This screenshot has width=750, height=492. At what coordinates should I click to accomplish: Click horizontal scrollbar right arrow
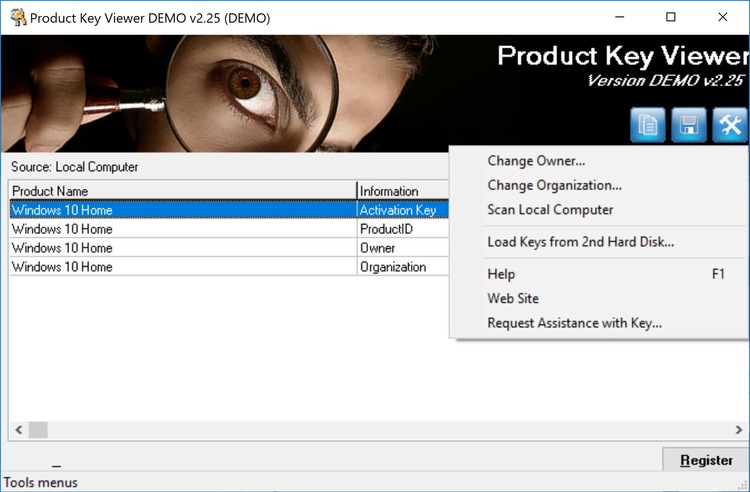point(739,429)
